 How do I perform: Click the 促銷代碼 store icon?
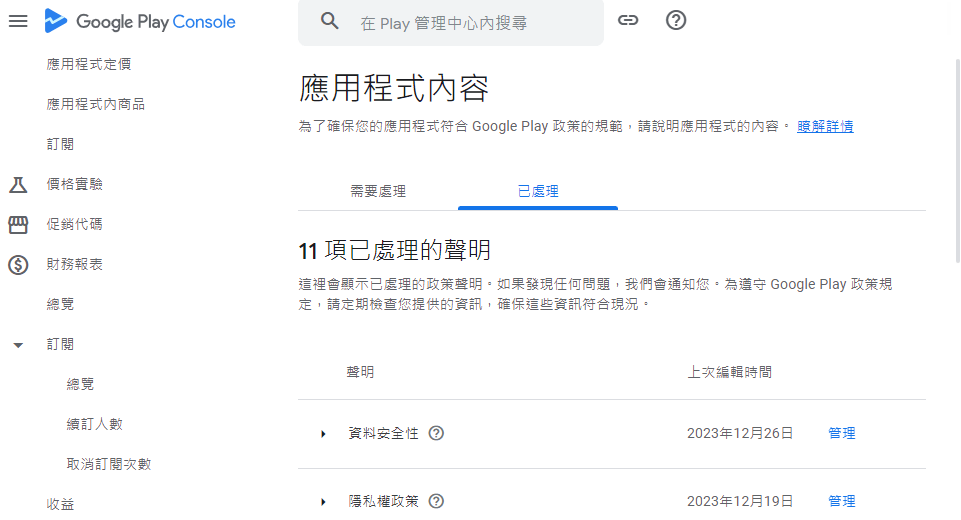coord(18,224)
